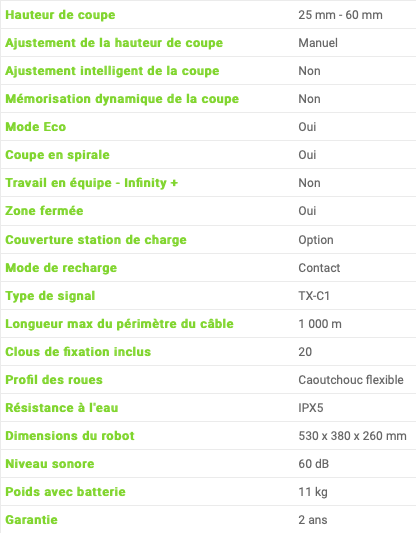Select the 'Manuel' value cell
Image resolution: width=416 pixels, height=533 pixels.
(318, 43)
